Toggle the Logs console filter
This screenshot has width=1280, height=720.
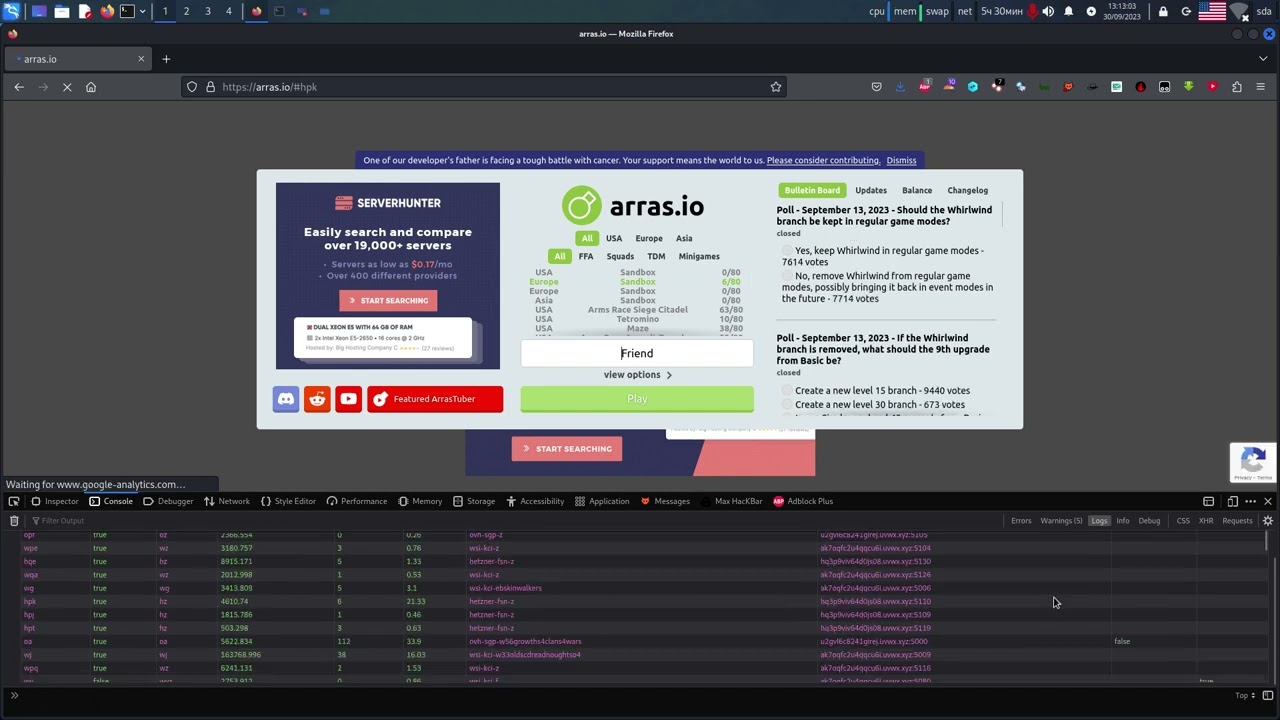point(1099,521)
